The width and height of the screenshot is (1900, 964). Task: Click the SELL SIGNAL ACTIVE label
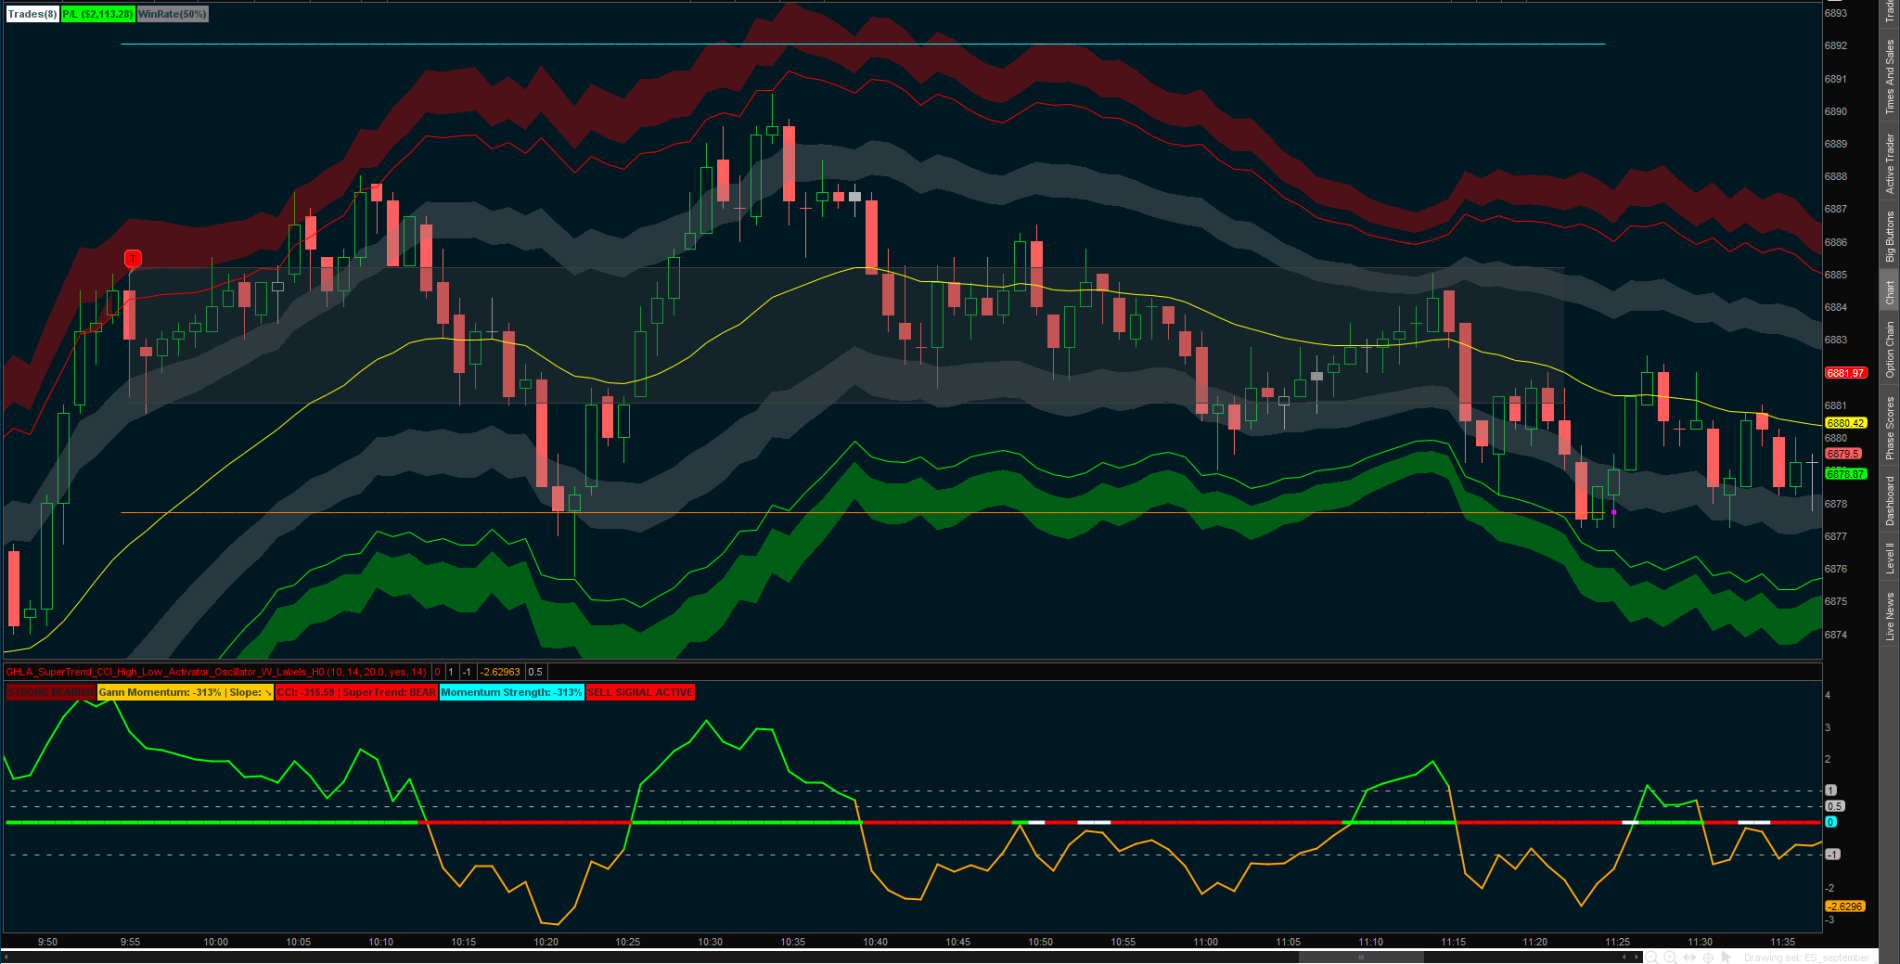[640, 692]
